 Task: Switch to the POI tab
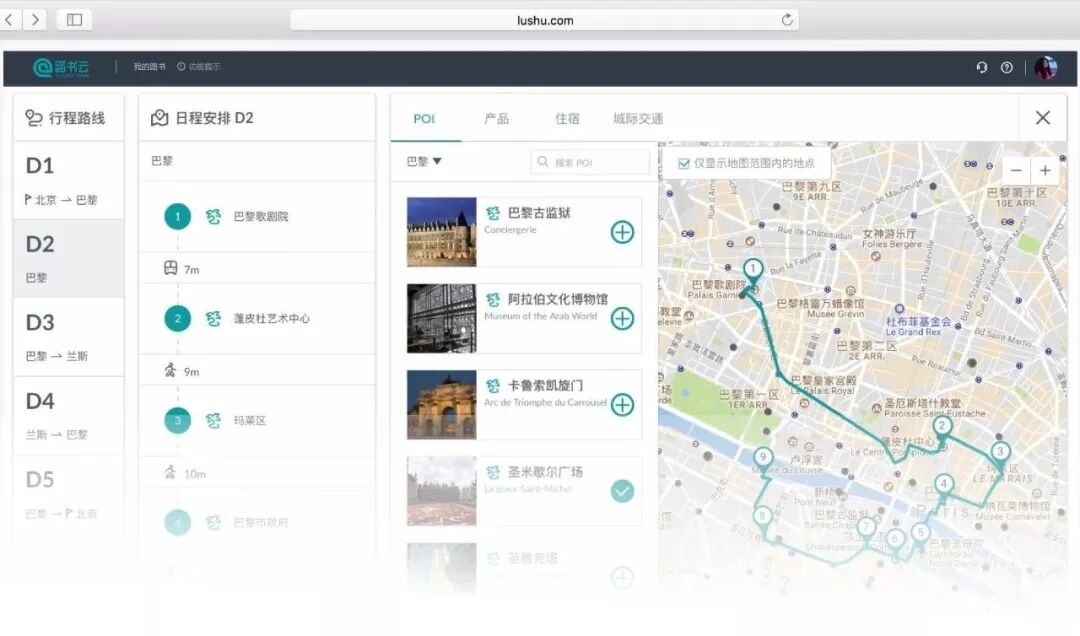click(x=424, y=119)
